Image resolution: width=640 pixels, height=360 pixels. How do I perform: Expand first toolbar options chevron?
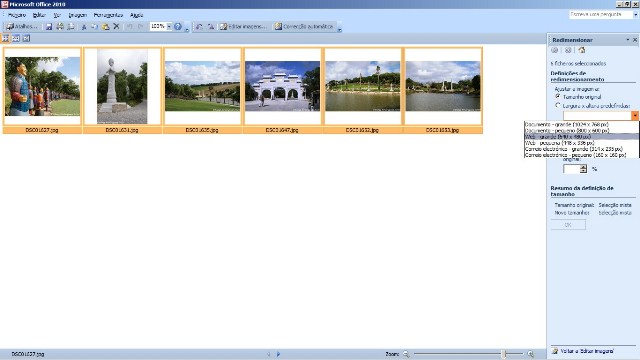(x=187, y=29)
